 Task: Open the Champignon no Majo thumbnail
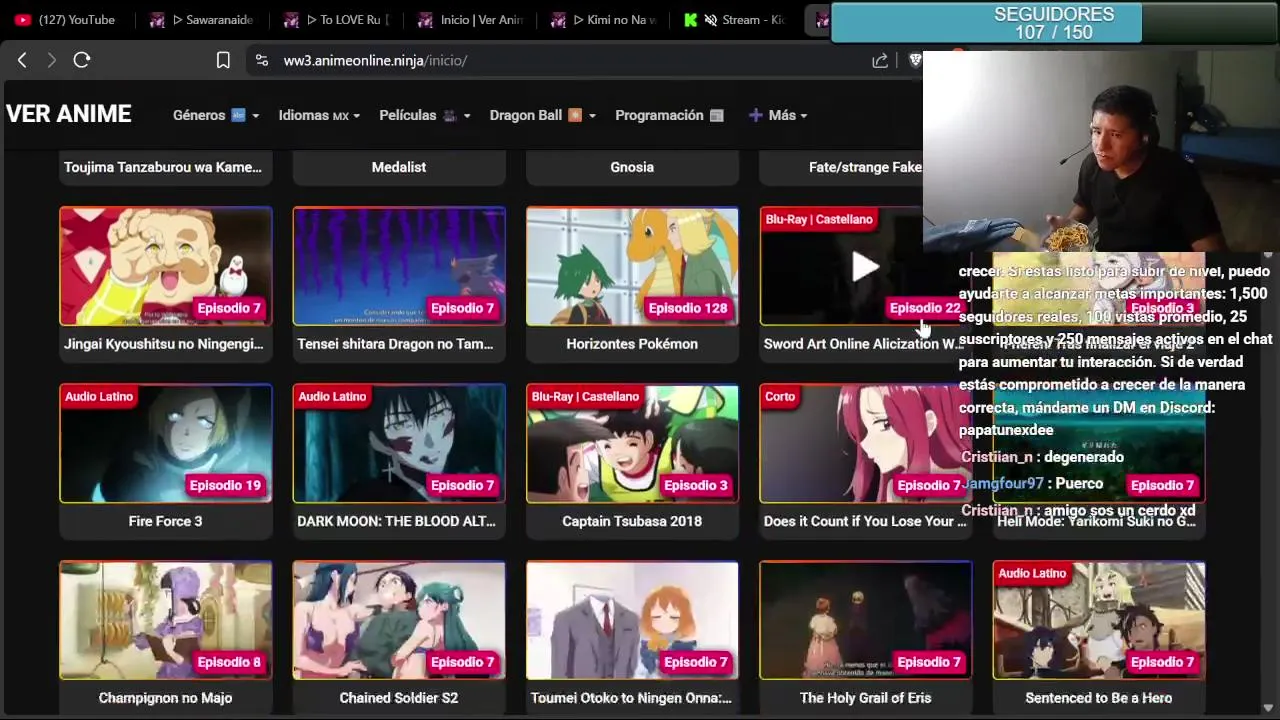[x=166, y=620]
